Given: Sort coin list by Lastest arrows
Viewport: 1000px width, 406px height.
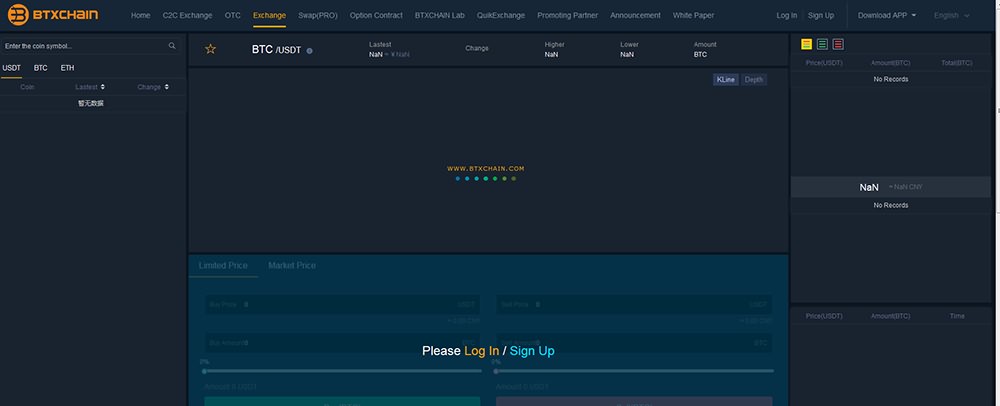Looking at the screenshot, I should coord(103,87).
